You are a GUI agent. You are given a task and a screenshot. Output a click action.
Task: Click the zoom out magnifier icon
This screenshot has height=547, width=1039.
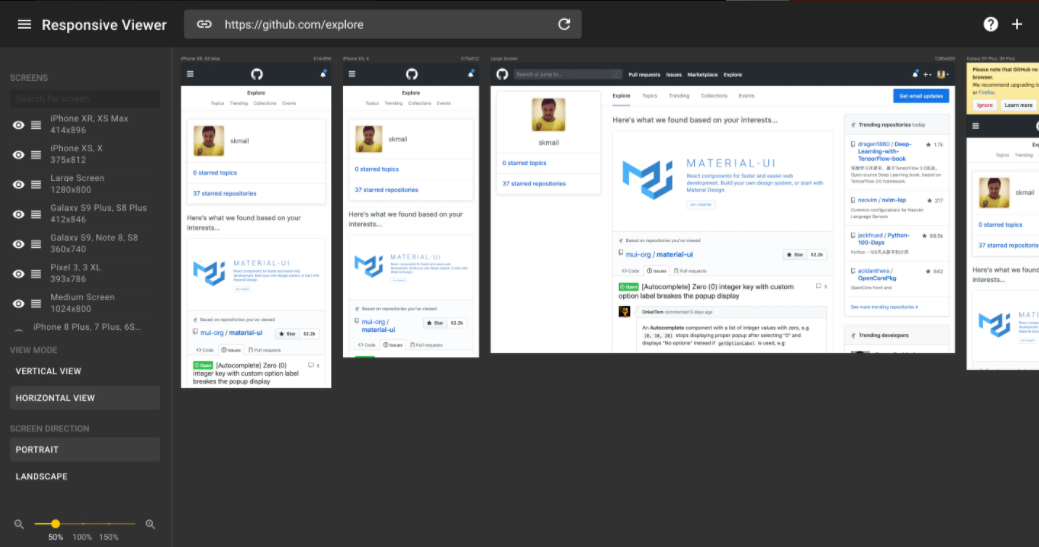[x=19, y=524]
